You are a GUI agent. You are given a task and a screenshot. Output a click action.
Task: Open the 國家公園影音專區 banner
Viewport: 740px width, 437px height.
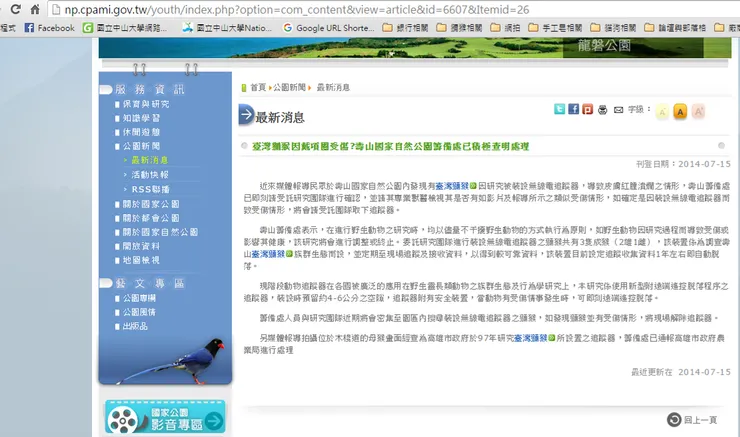[165, 417]
